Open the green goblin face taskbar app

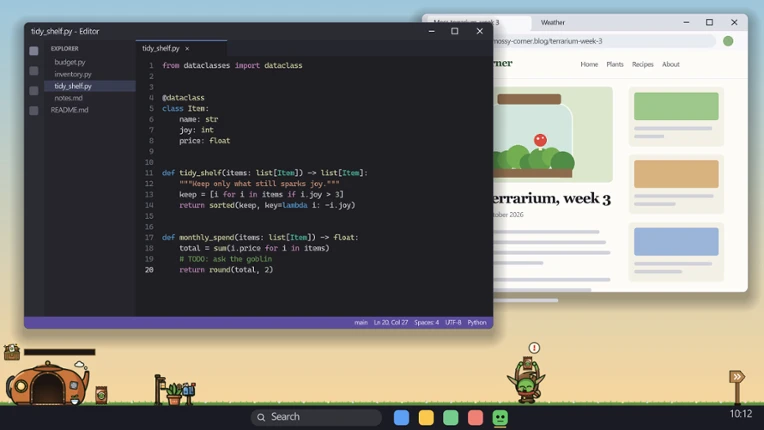500,418
